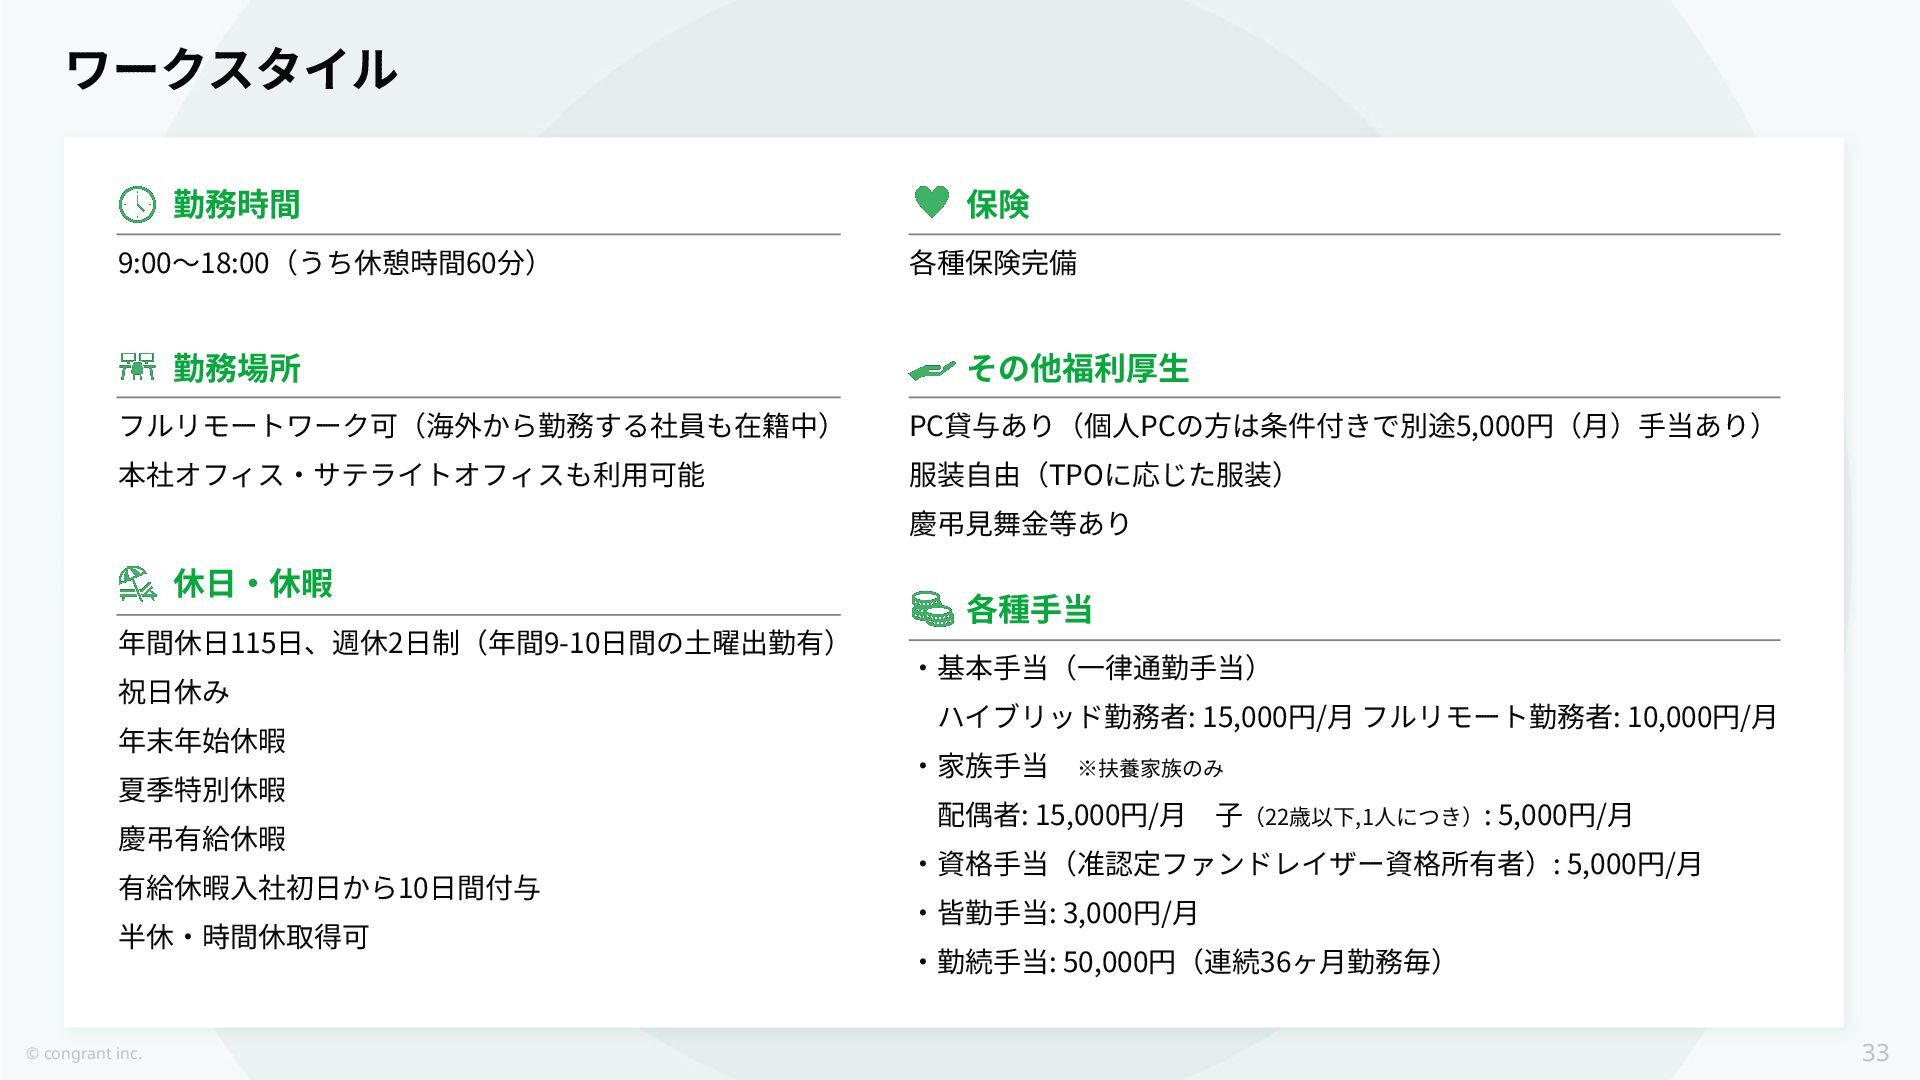Image resolution: width=1920 pixels, height=1080 pixels.
Task: Click the line 服装自由（TPOに応じた服装）
Action: click(x=1098, y=475)
